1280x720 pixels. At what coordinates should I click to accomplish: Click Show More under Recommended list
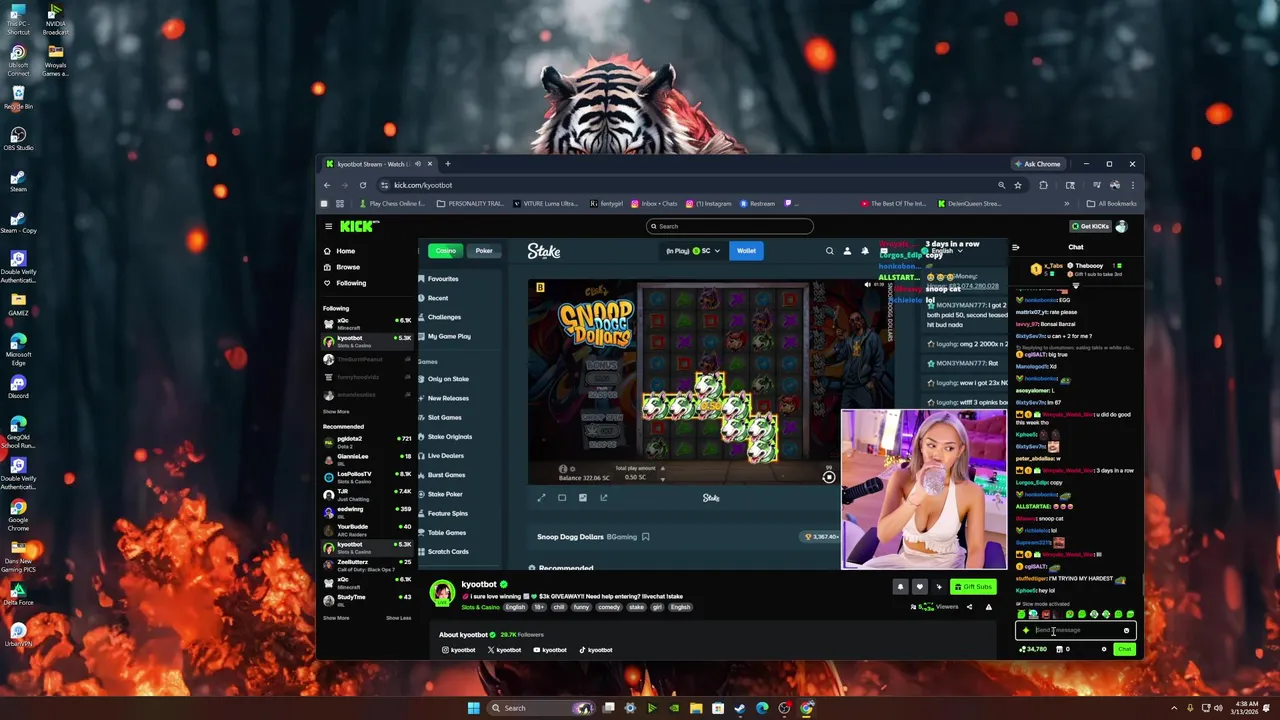336,618
